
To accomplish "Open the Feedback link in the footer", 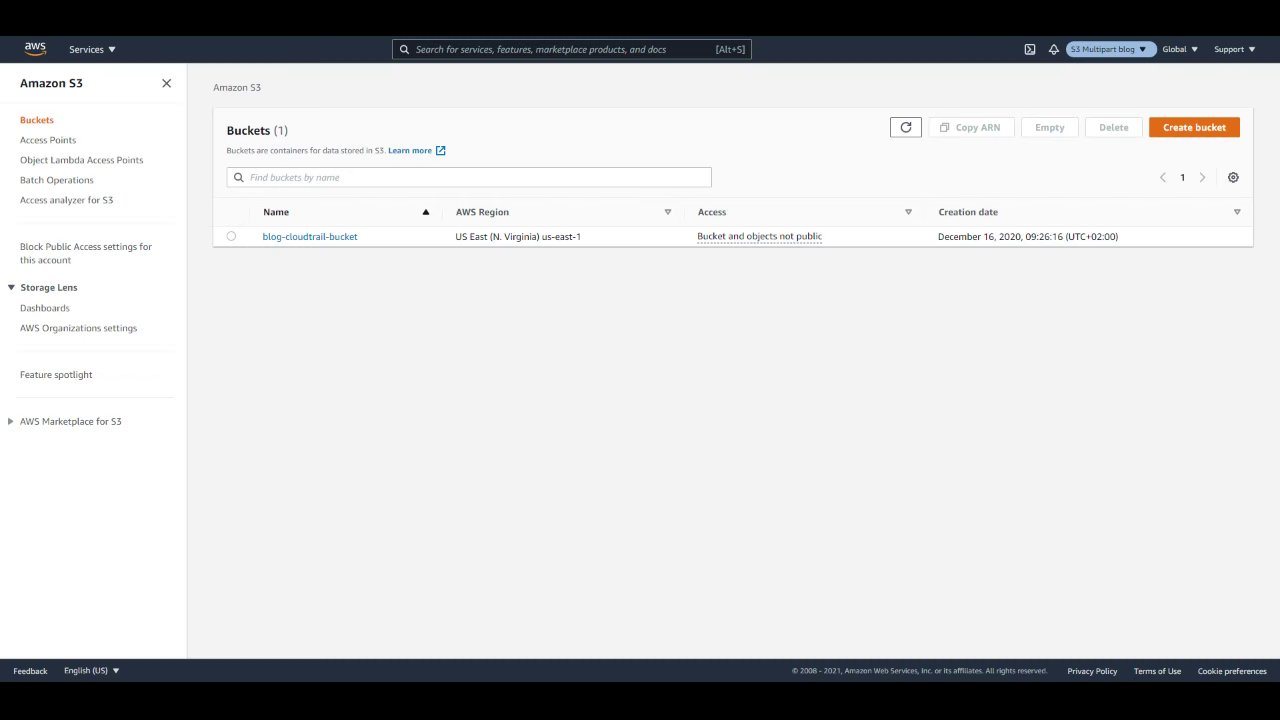I will [30, 671].
